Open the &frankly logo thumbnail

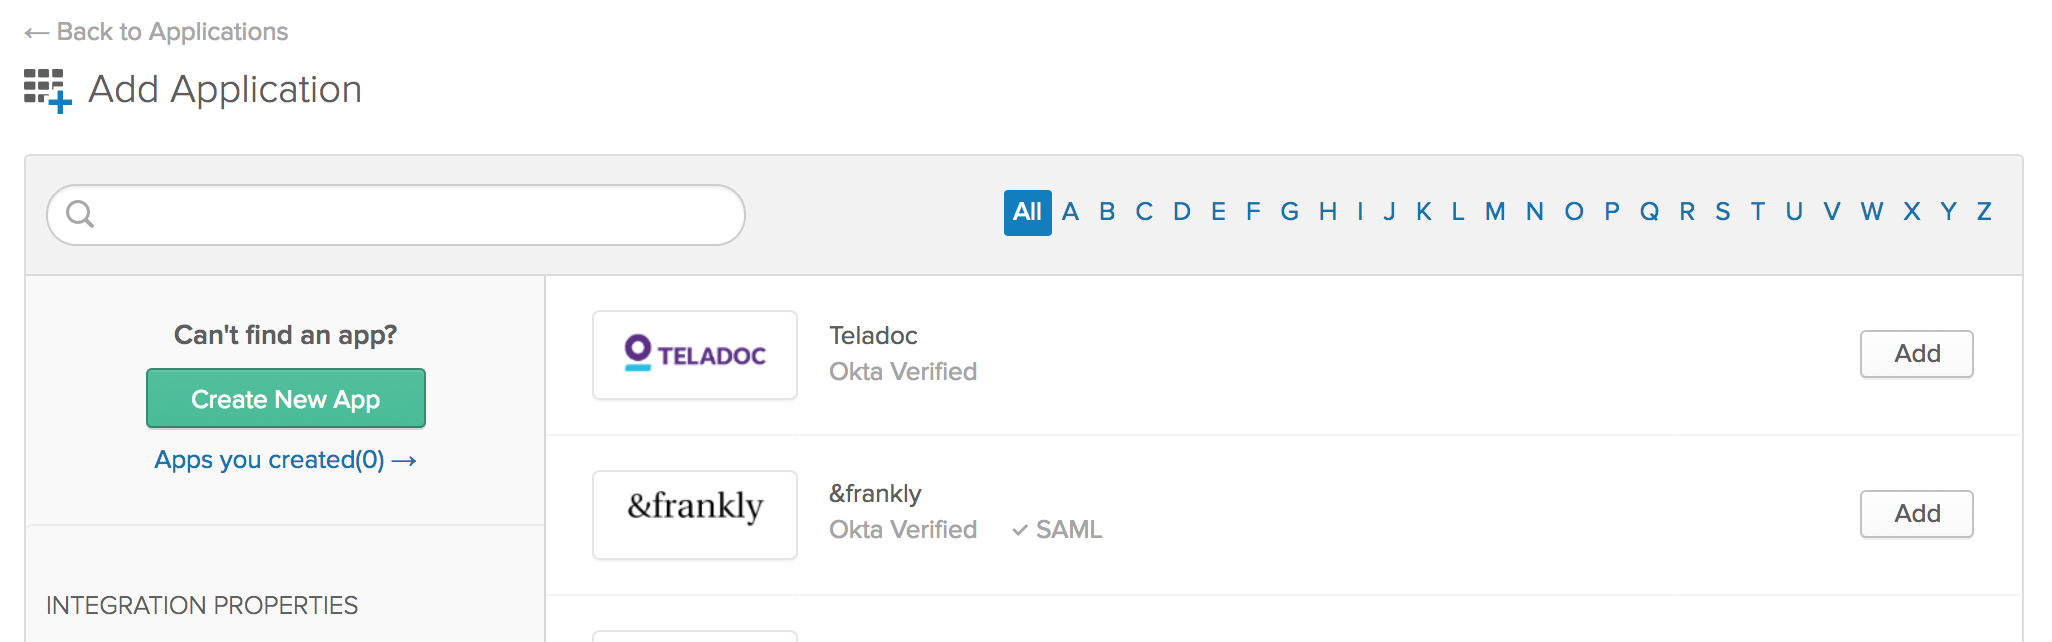tap(695, 515)
